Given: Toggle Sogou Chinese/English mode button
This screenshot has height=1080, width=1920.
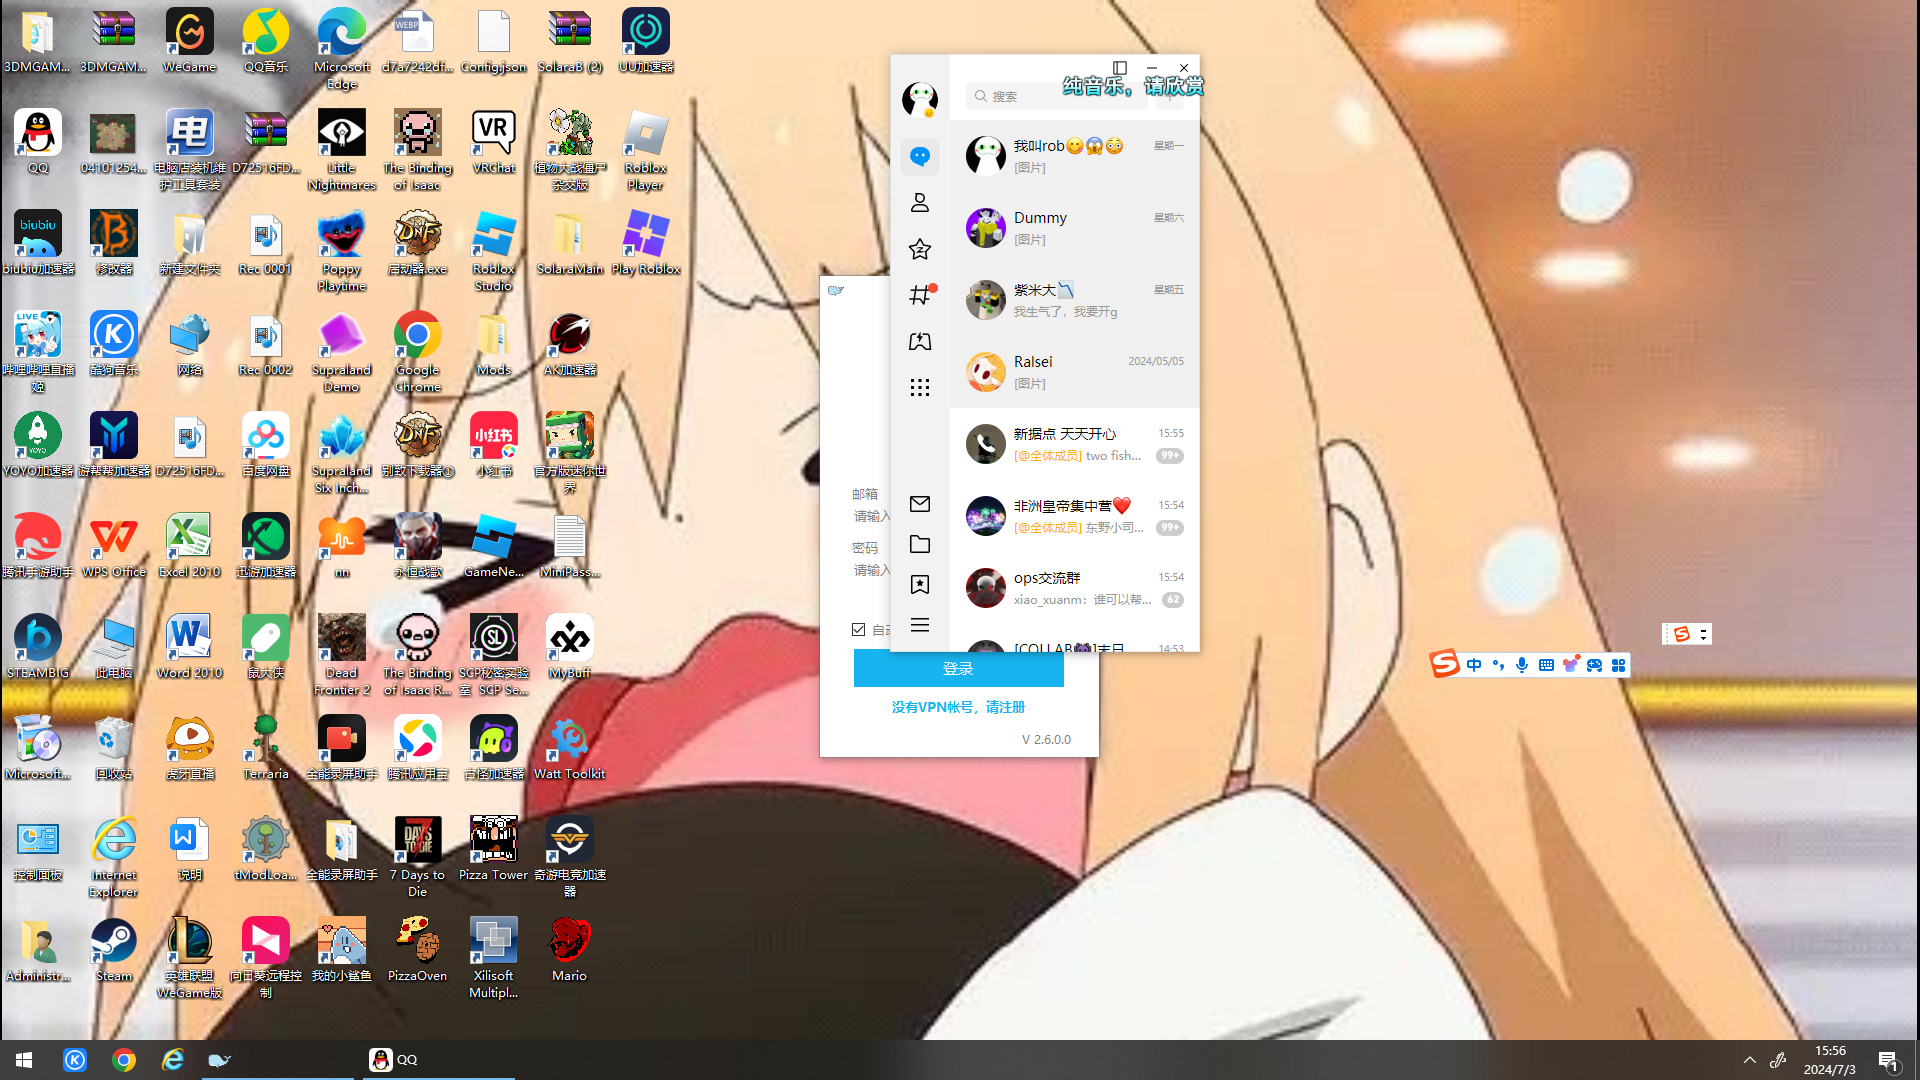Looking at the screenshot, I should 1474,665.
